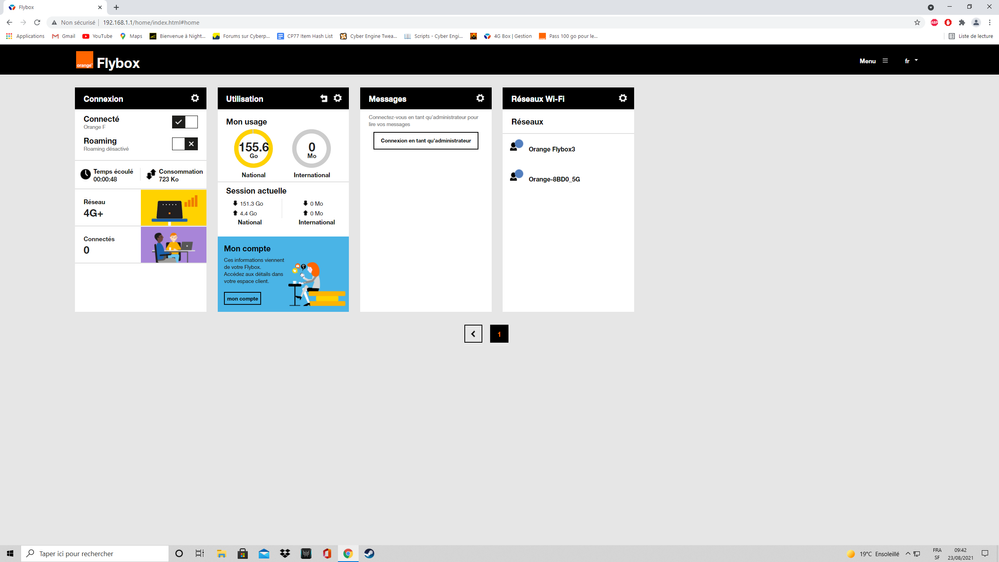Click the International usage gauge 0 Mo

tap(312, 149)
